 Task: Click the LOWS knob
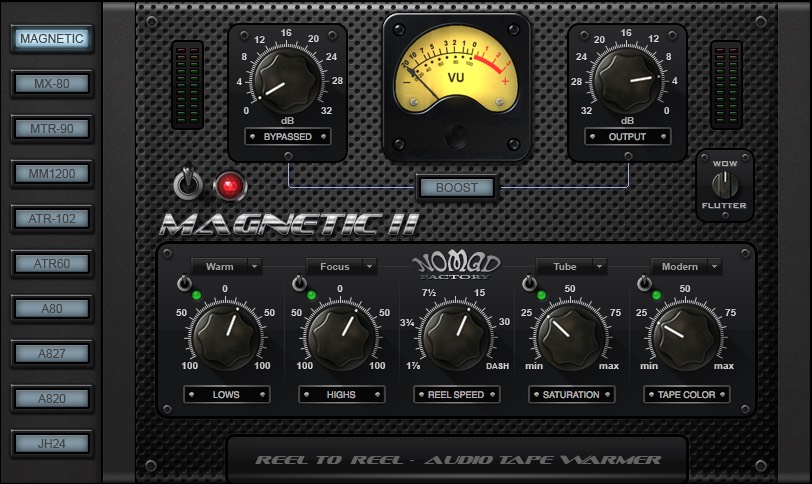pos(226,338)
